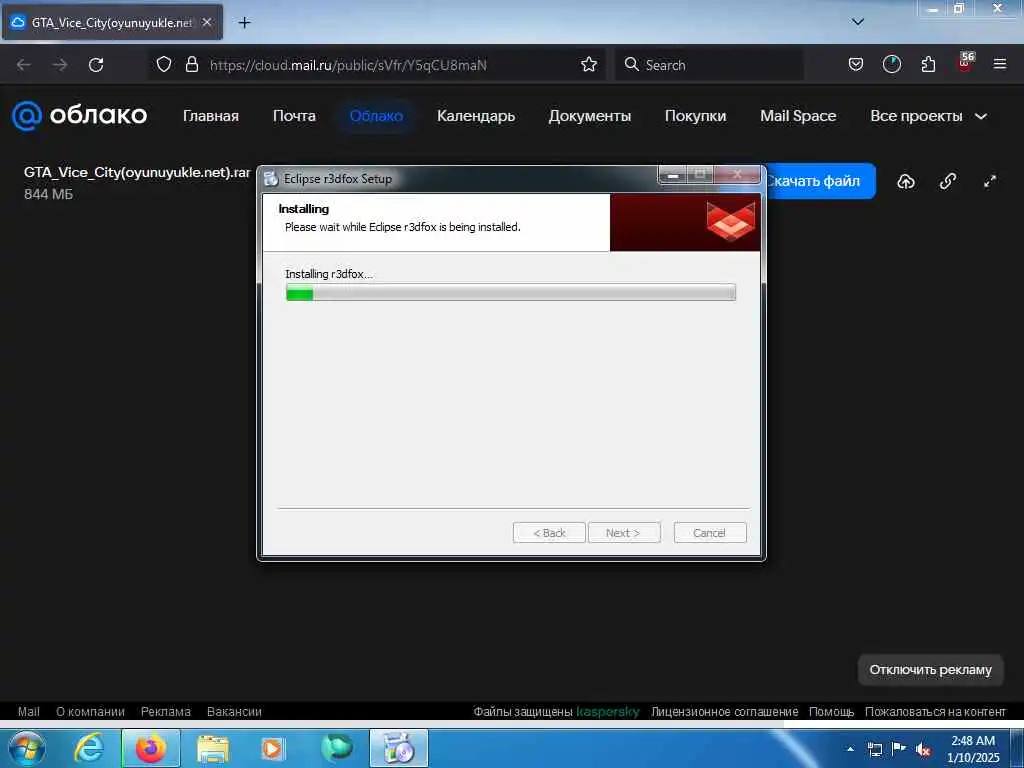The width and height of the screenshot is (1024, 768).
Task: Click the extension icon with 56 badge
Action: (965, 62)
